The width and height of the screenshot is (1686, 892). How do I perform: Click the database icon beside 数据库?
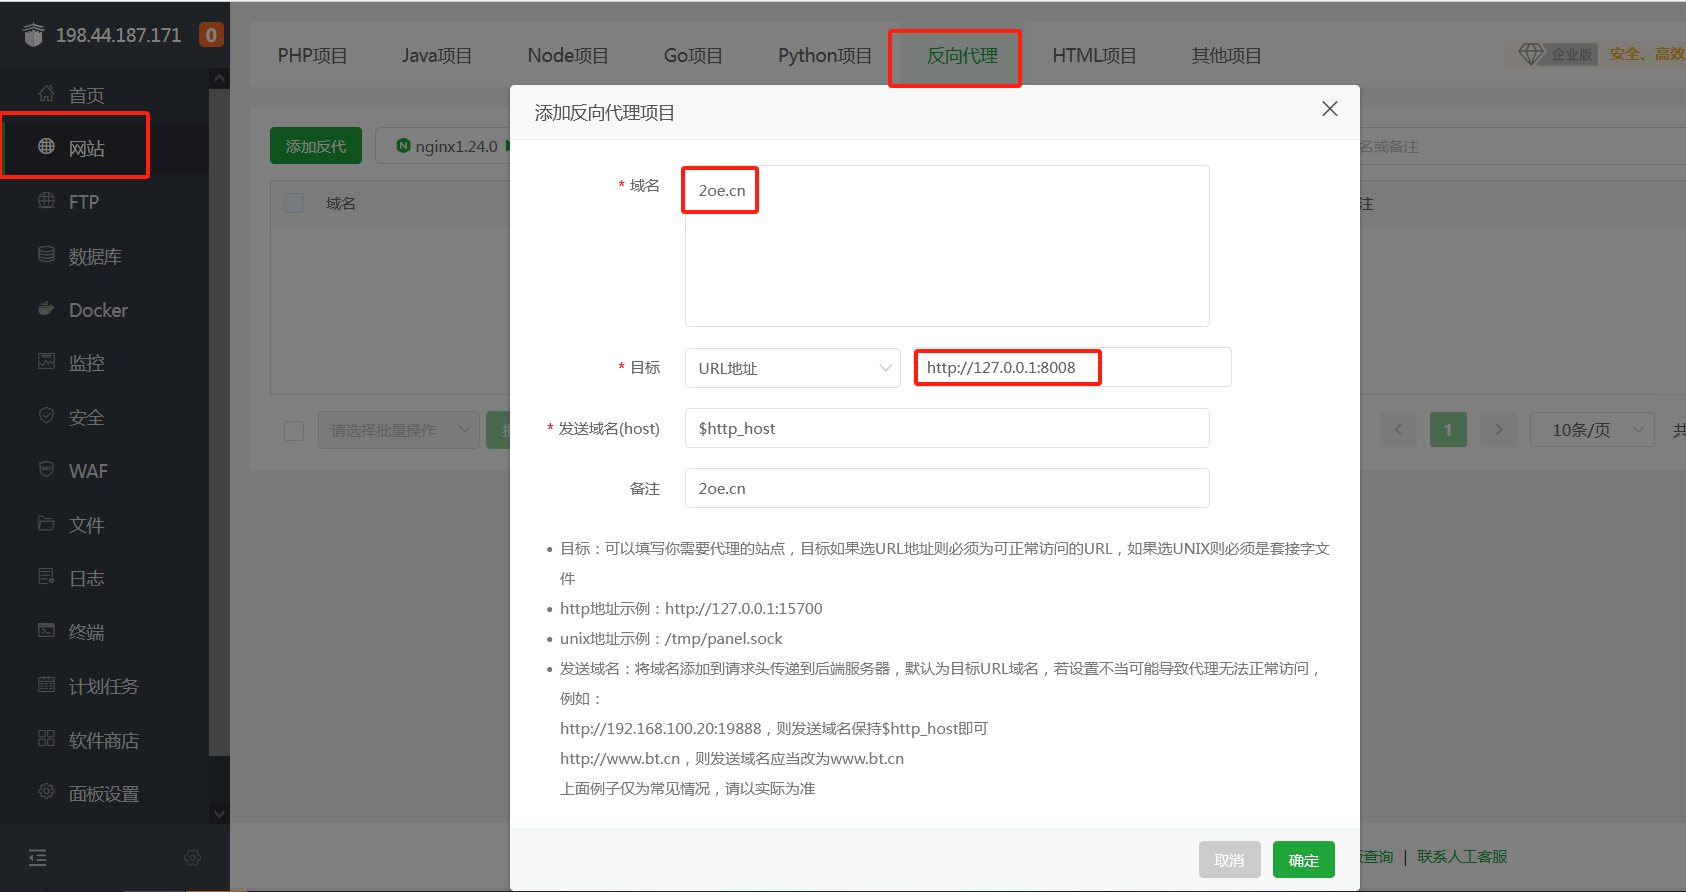(x=46, y=255)
